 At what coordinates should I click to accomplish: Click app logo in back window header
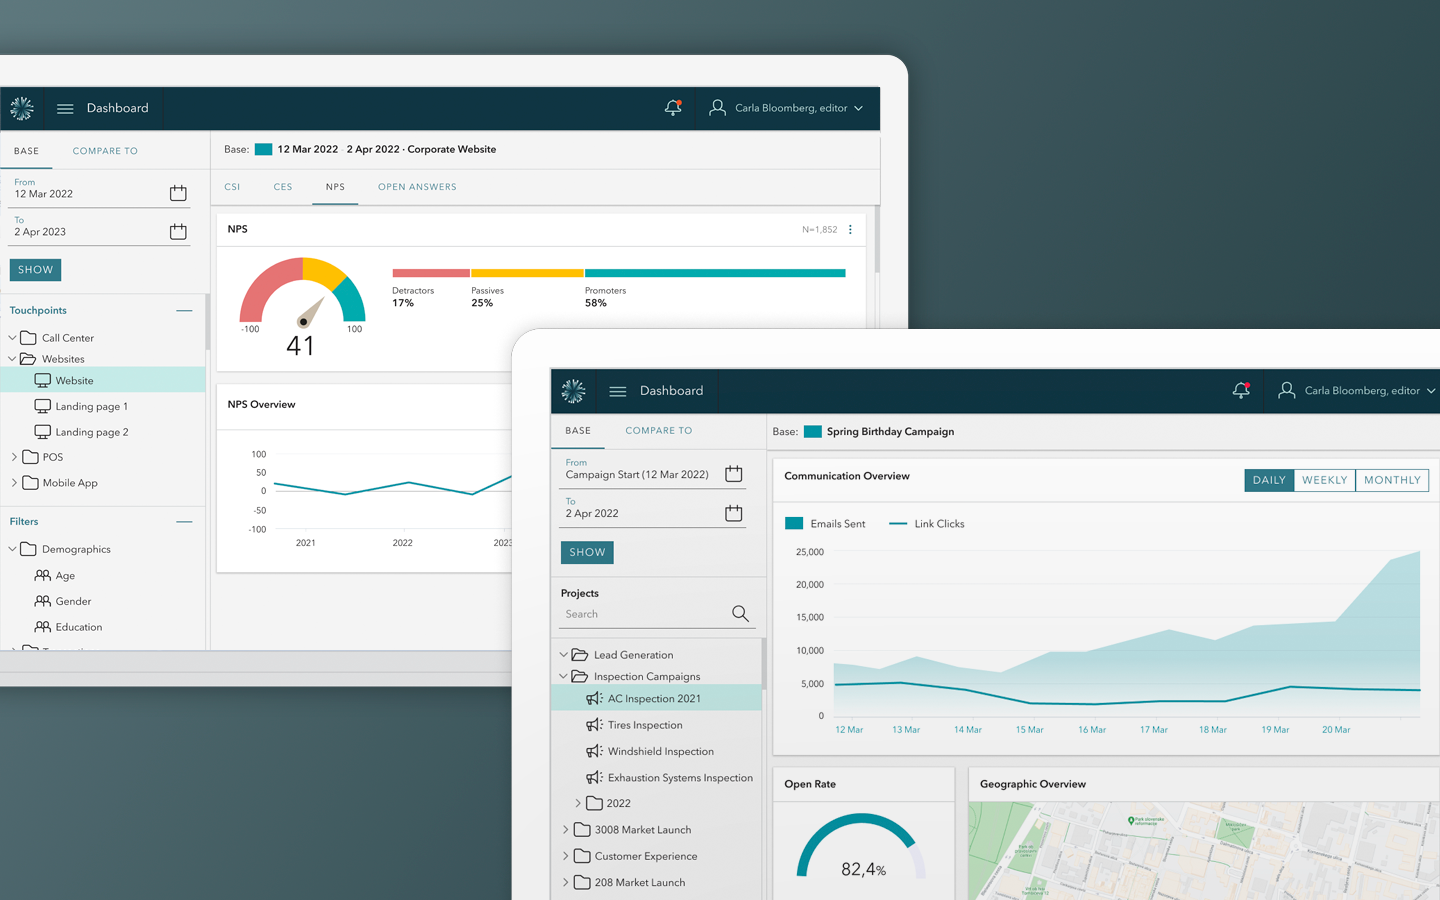22,108
